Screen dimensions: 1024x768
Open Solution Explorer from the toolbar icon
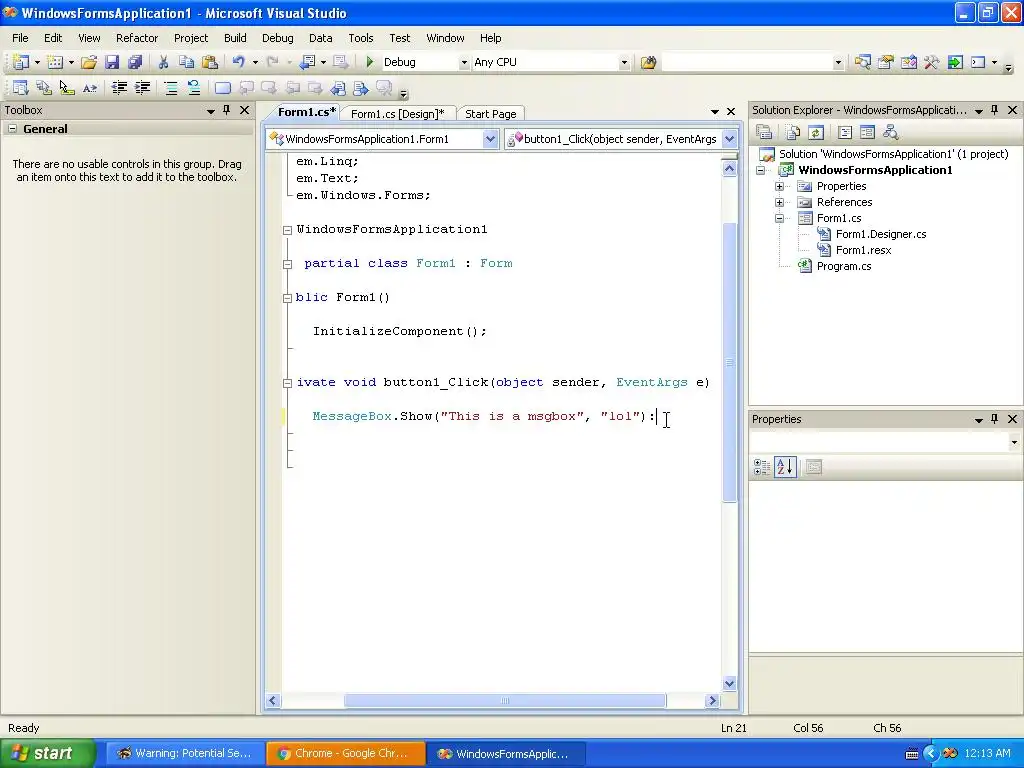point(863,62)
